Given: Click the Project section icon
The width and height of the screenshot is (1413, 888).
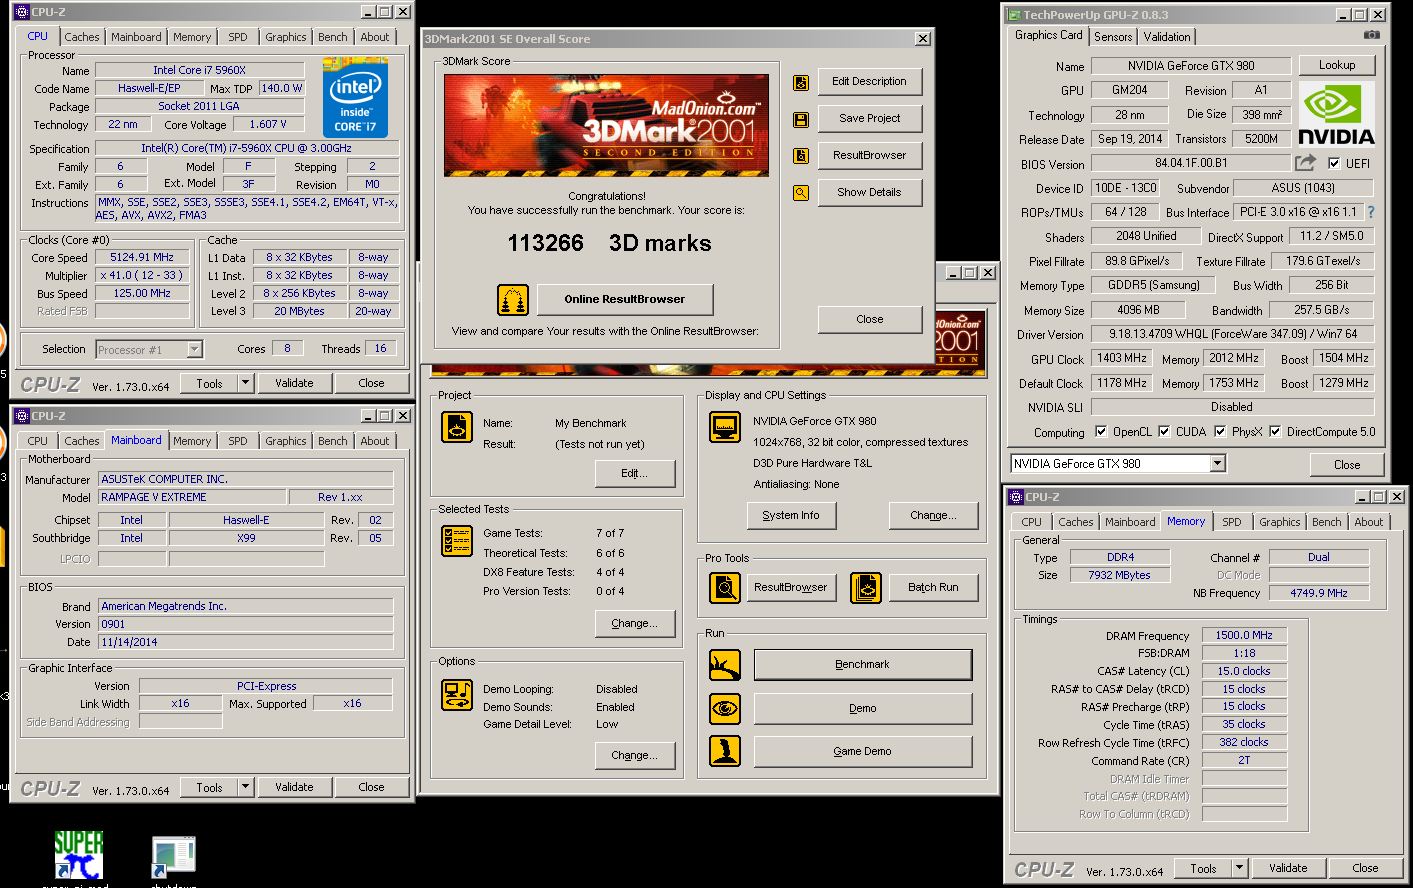Looking at the screenshot, I should coord(456,427).
